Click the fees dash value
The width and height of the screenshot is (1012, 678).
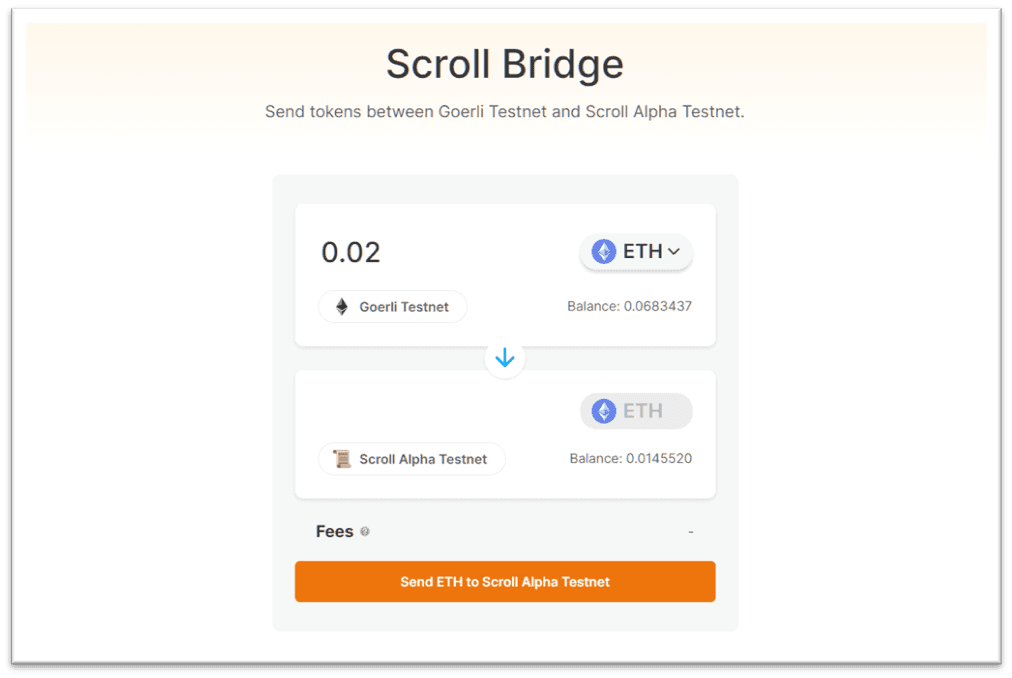point(690,531)
